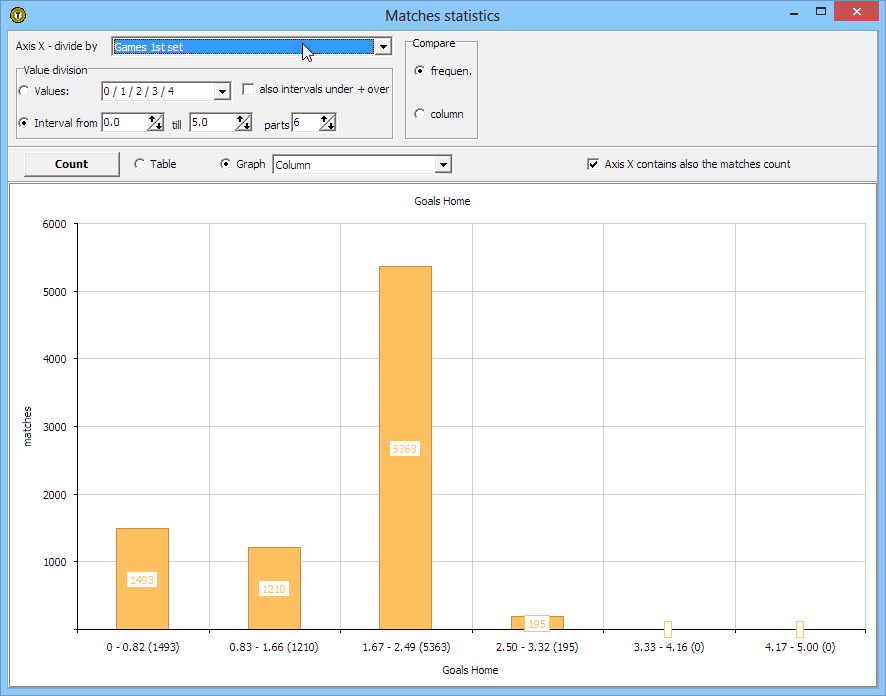Select the Interval from radio button
886x696 pixels.
pos(25,123)
